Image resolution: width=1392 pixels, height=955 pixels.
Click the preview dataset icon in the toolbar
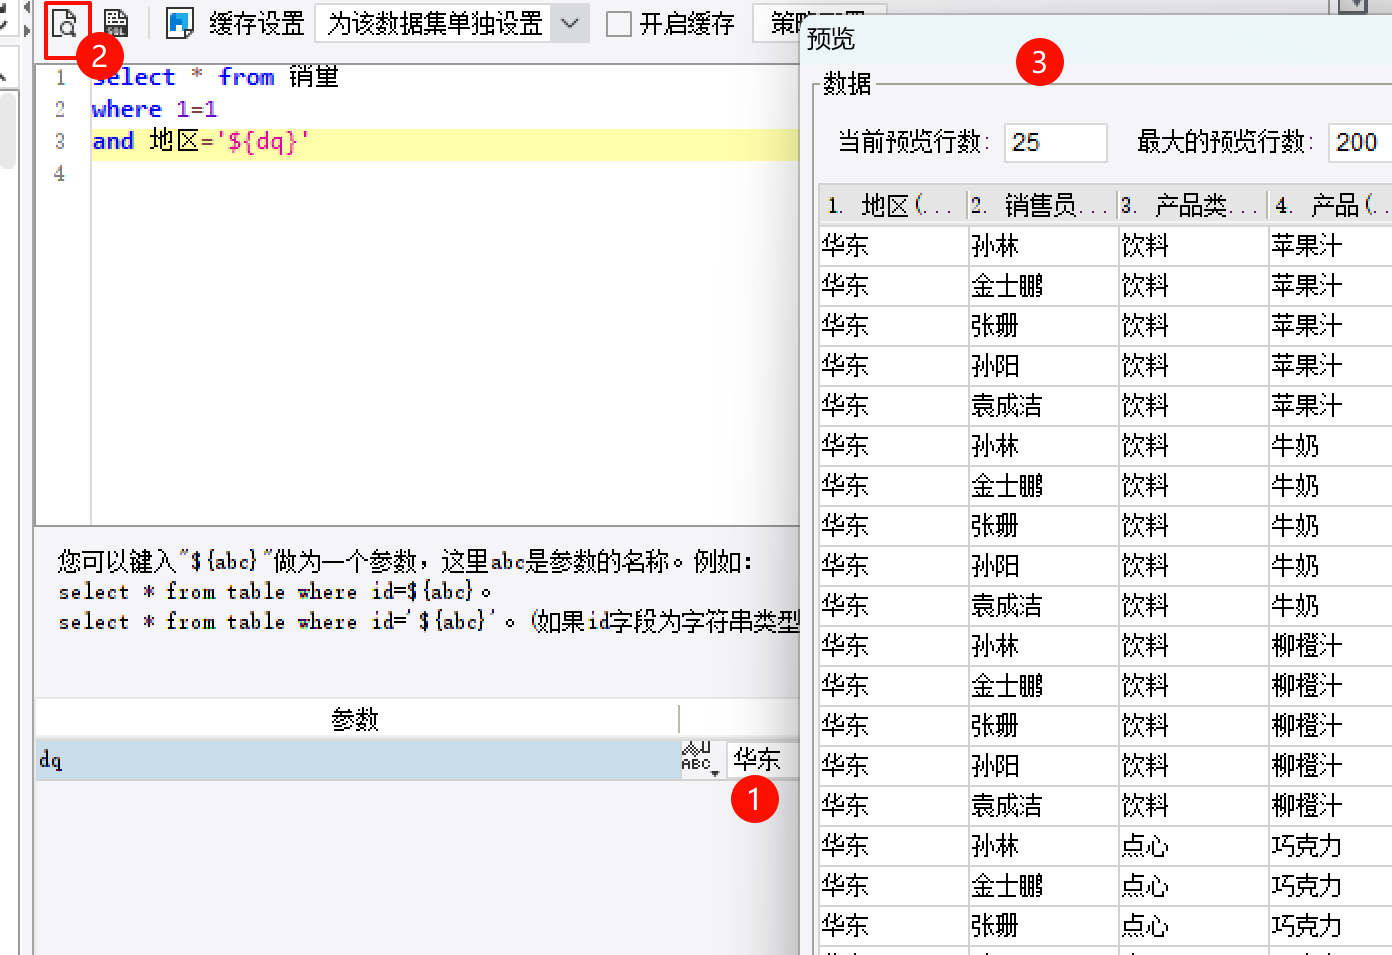65,23
